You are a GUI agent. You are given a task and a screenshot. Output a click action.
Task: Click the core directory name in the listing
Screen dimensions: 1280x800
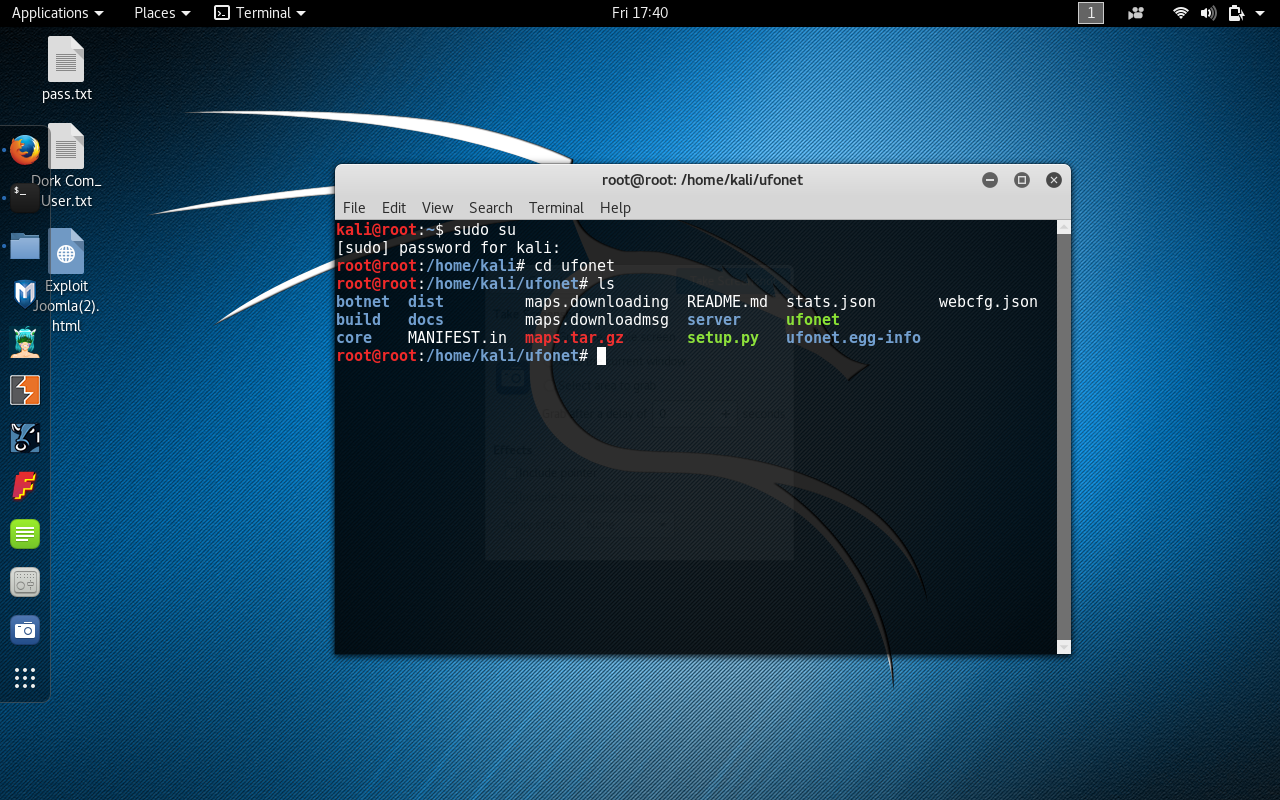pos(354,338)
